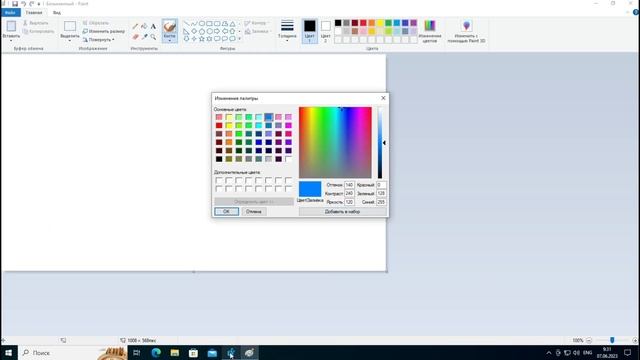Screen dimensions: 640x360
Task: Open the shape Outline (Контур) dropdown
Action: 257,23
